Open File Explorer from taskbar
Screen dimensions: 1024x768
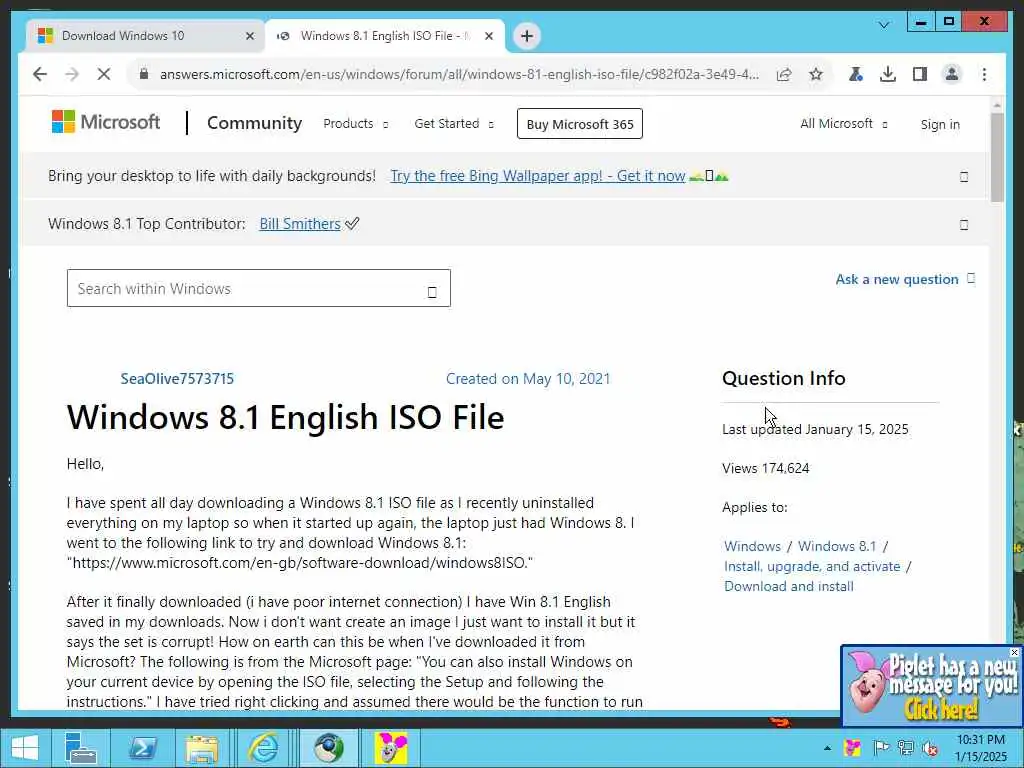pyautogui.click(x=202, y=748)
